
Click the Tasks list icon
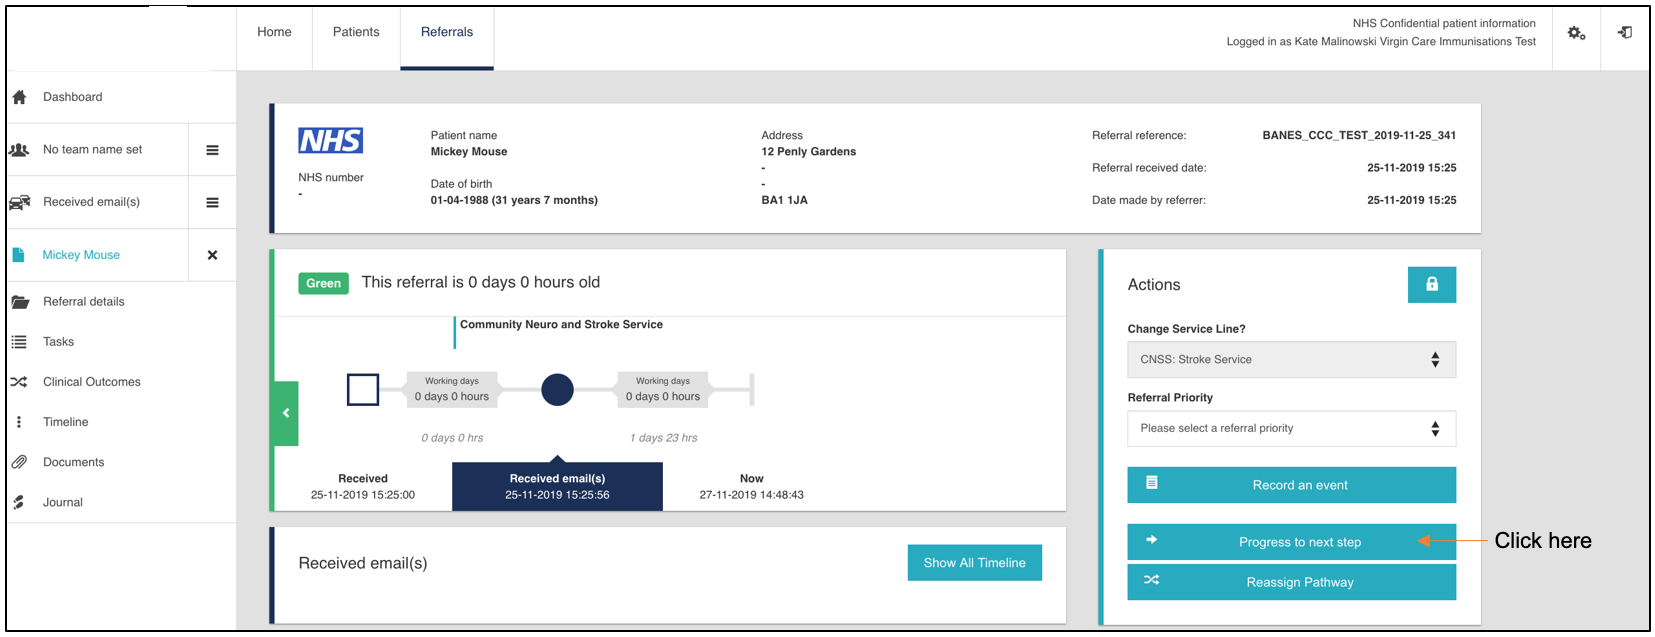[x=19, y=342]
